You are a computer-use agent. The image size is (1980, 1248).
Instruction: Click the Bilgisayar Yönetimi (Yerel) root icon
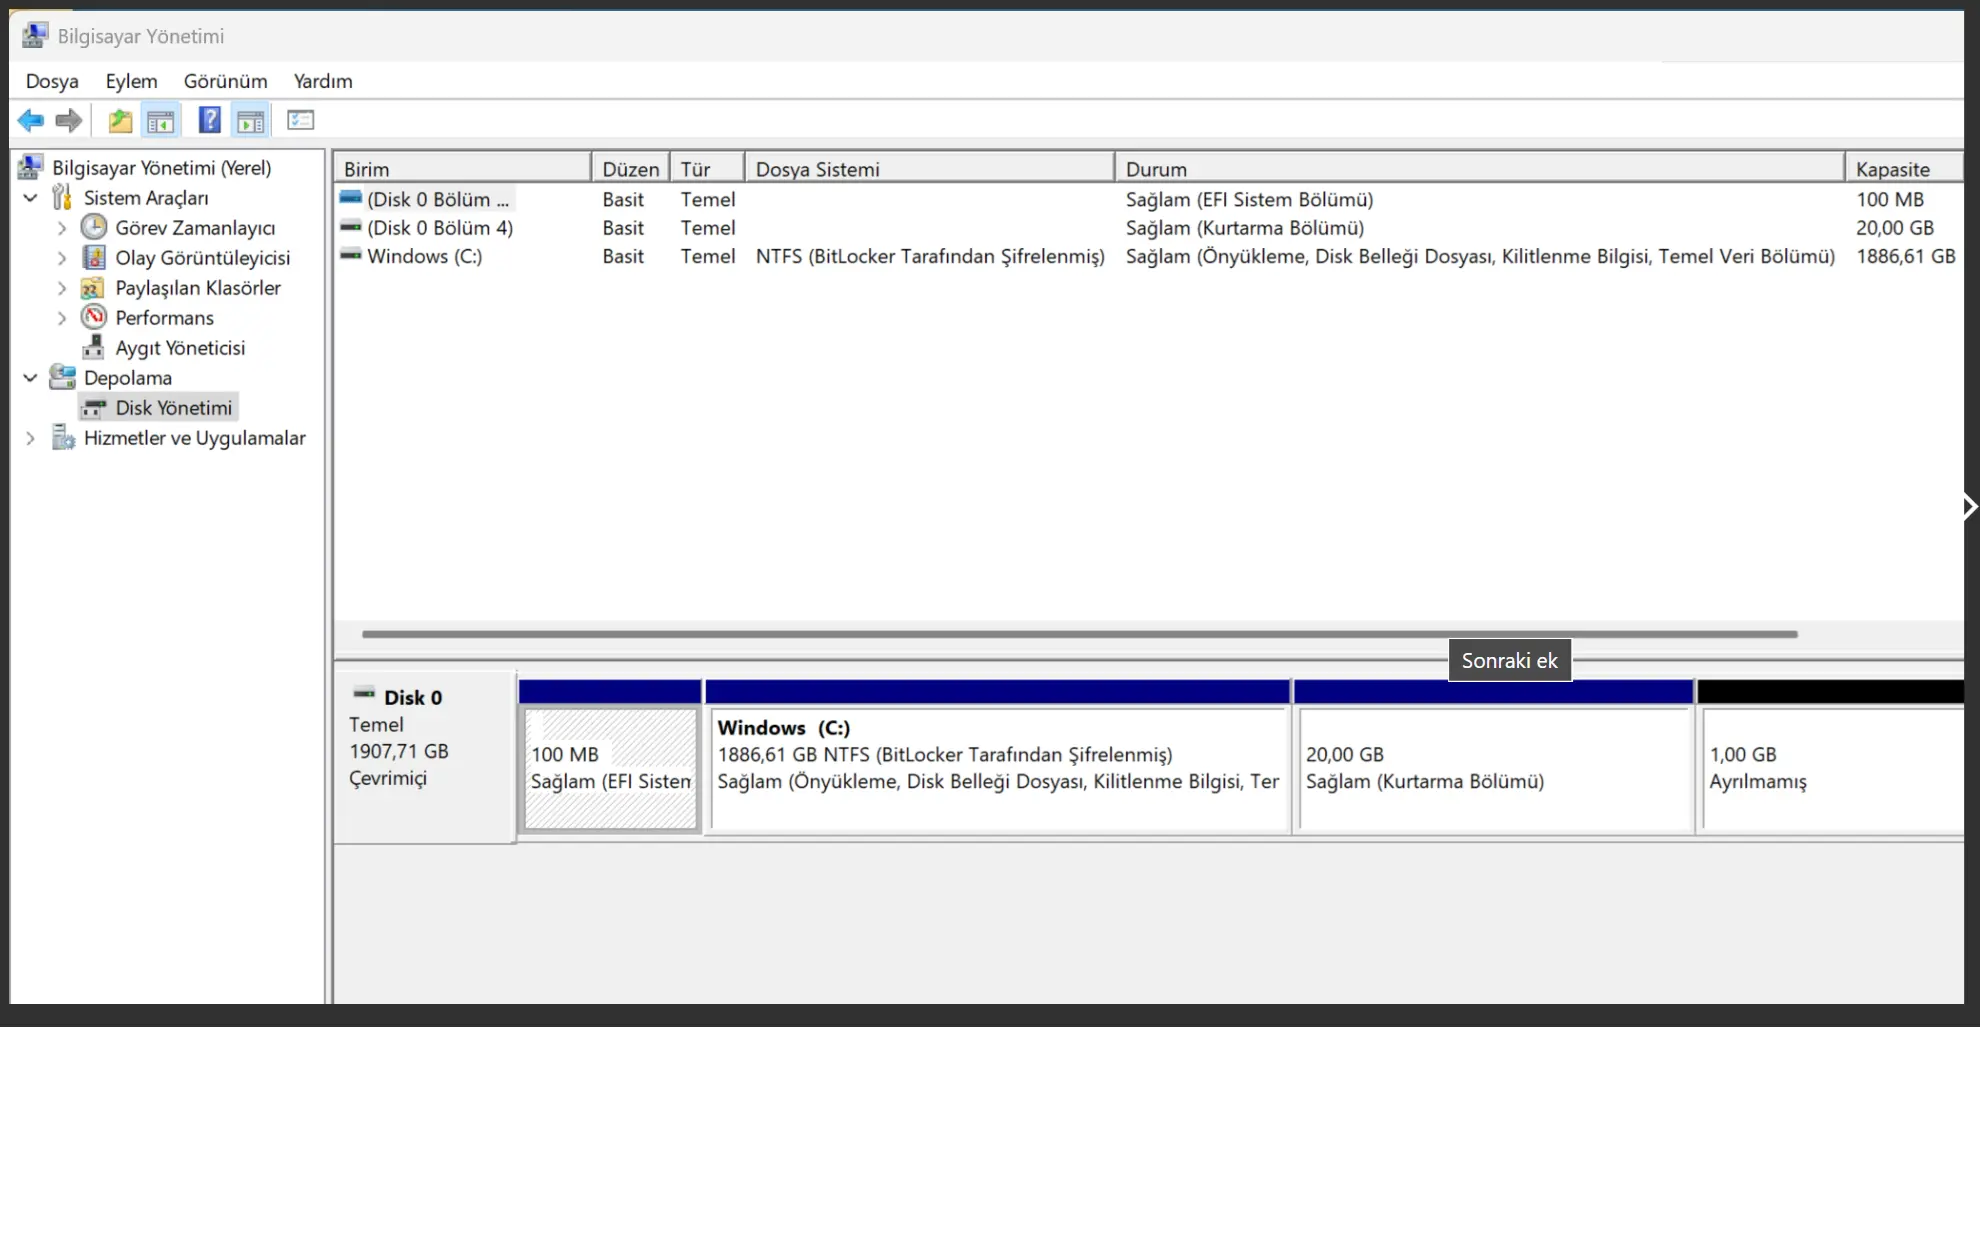[x=31, y=167]
